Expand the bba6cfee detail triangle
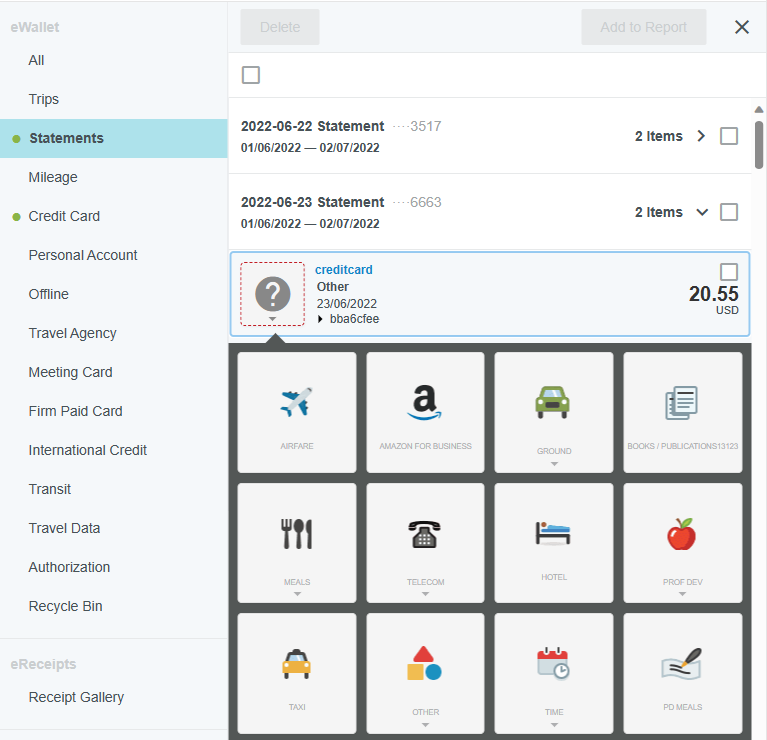Viewport: 767px width, 740px height. pyautogui.click(x=320, y=319)
